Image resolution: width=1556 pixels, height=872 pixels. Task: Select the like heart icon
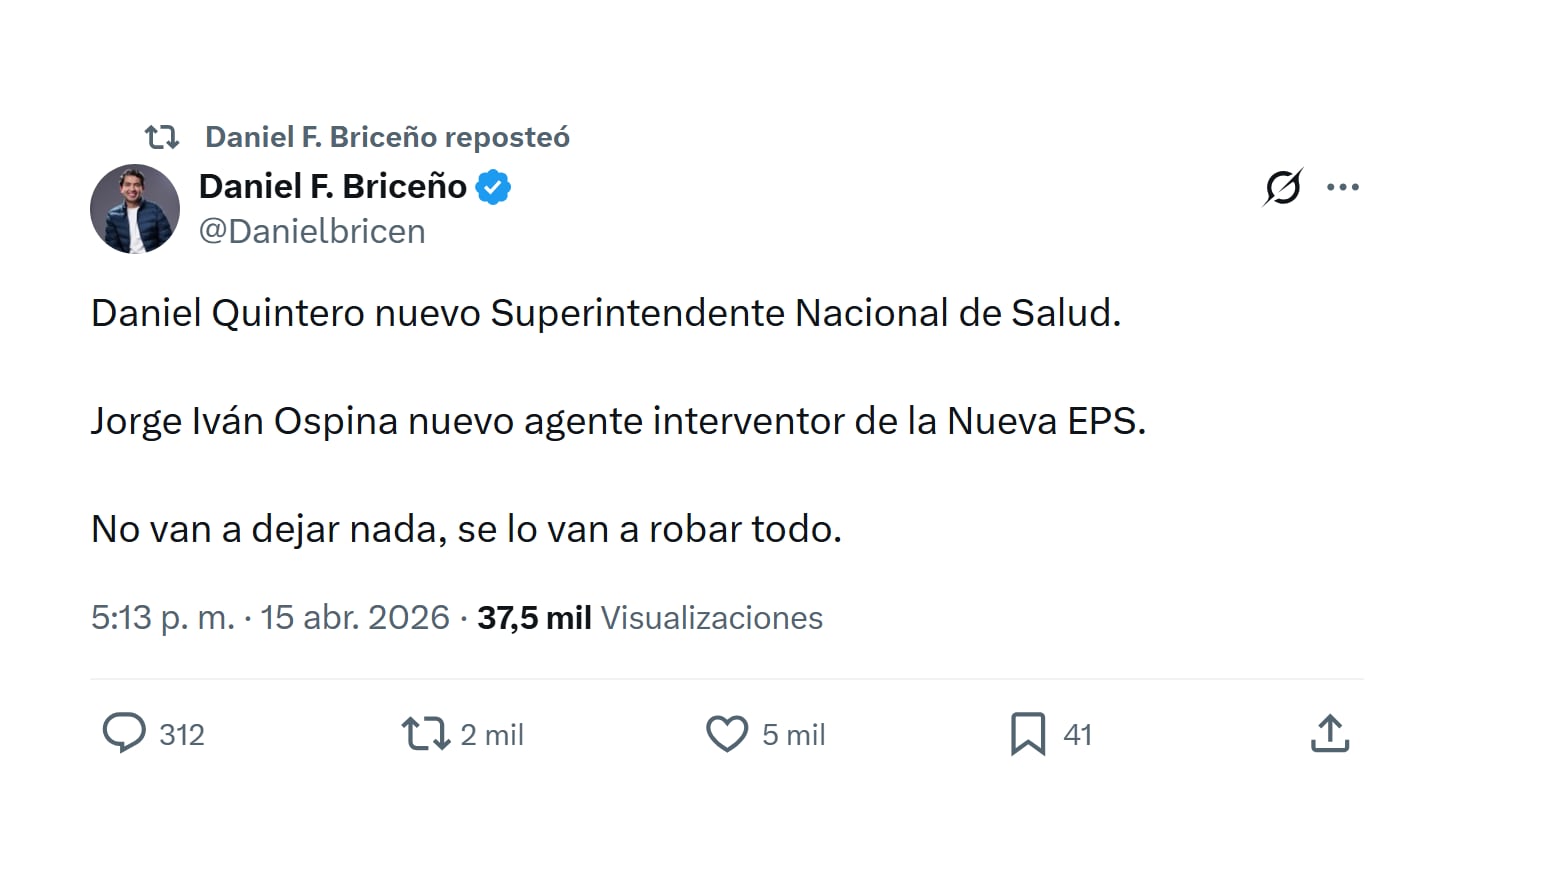(x=728, y=734)
